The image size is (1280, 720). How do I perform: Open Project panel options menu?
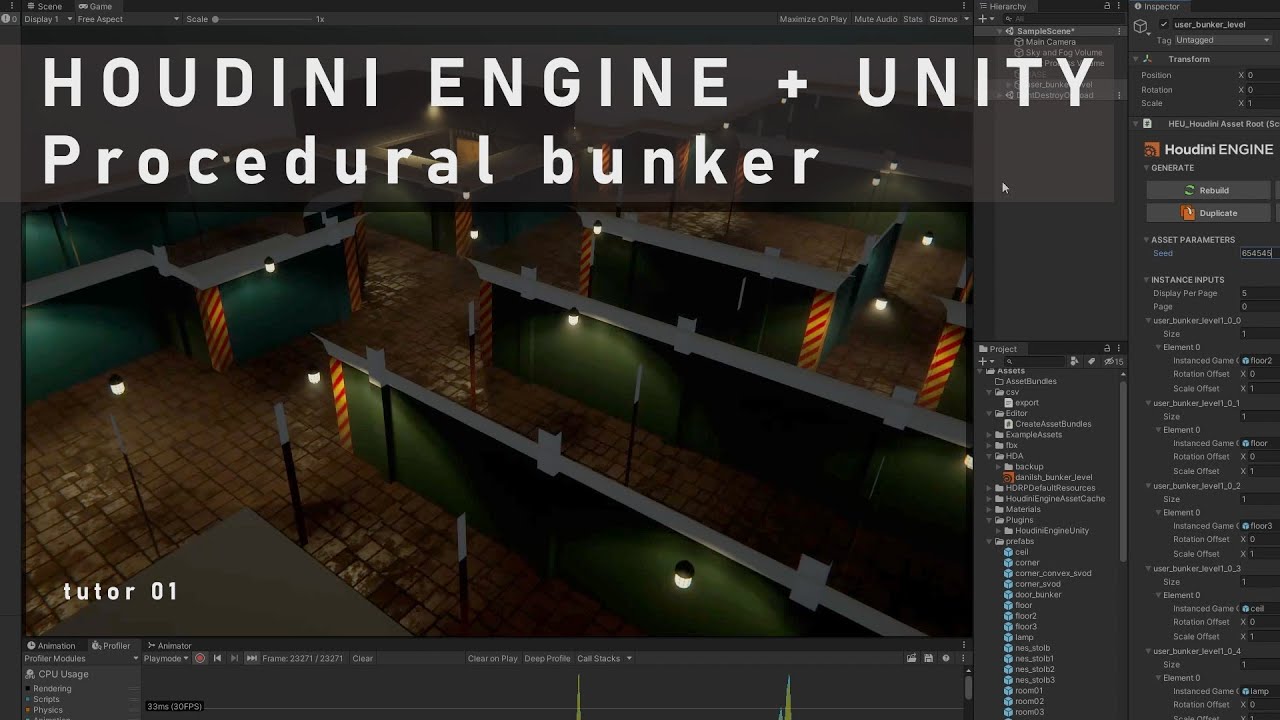pos(1120,349)
